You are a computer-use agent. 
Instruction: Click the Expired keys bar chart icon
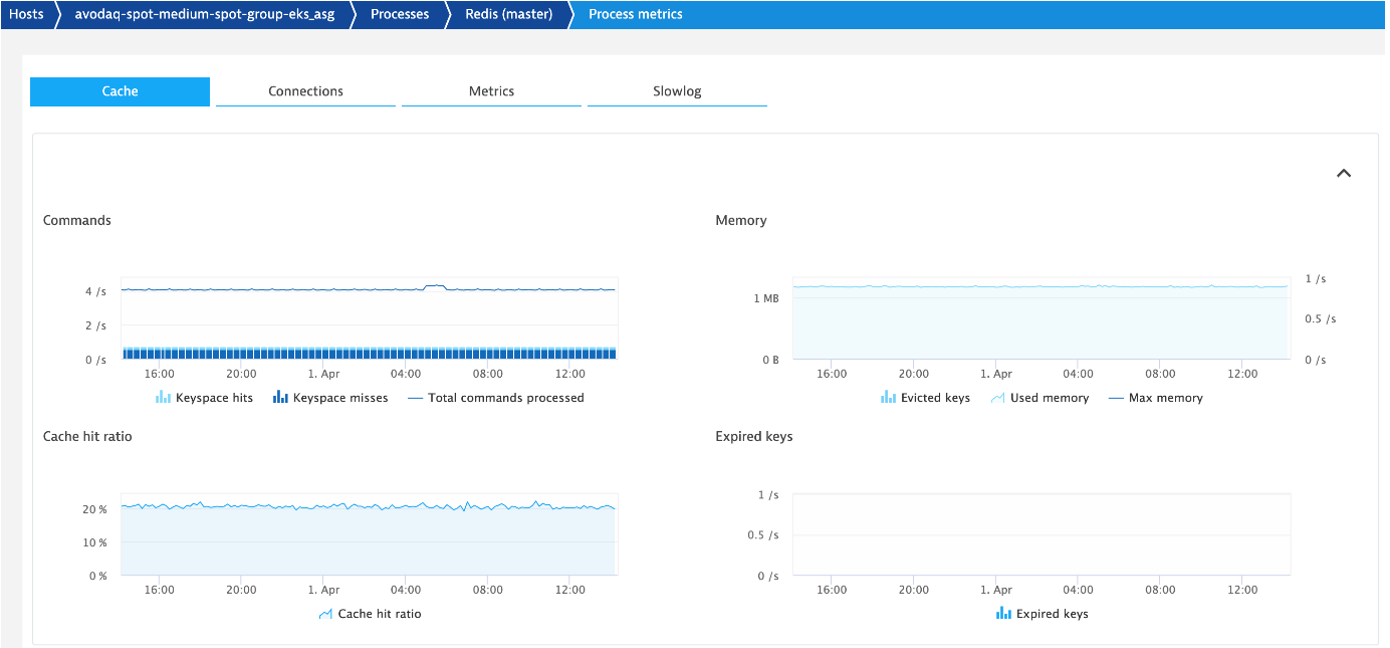coord(1002,613)
